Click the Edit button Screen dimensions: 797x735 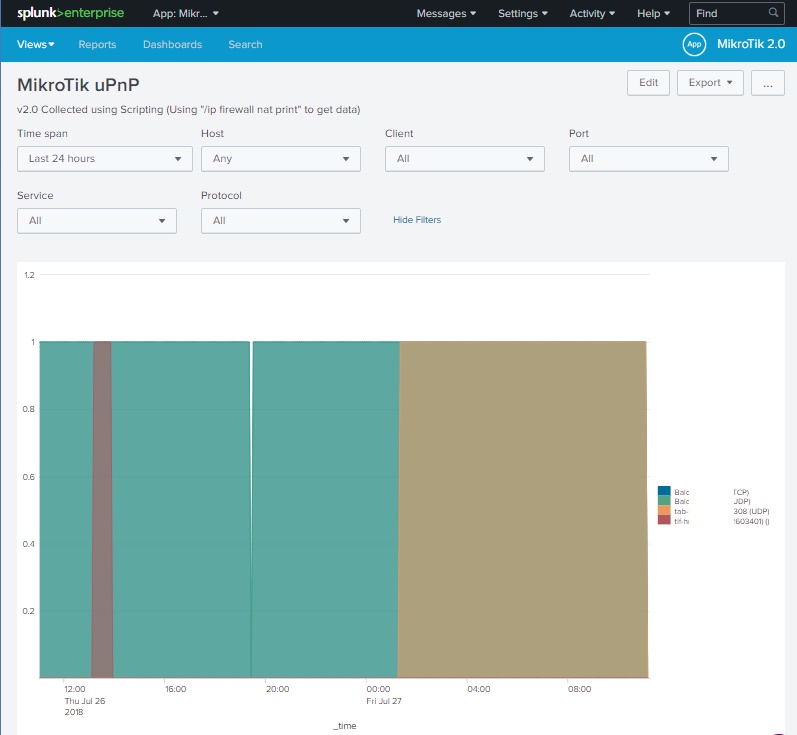tap(648, 83)
